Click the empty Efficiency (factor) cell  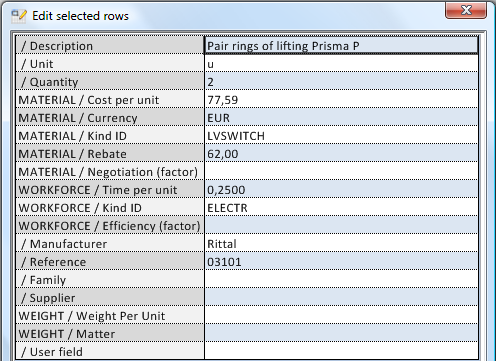click(341, 225)
